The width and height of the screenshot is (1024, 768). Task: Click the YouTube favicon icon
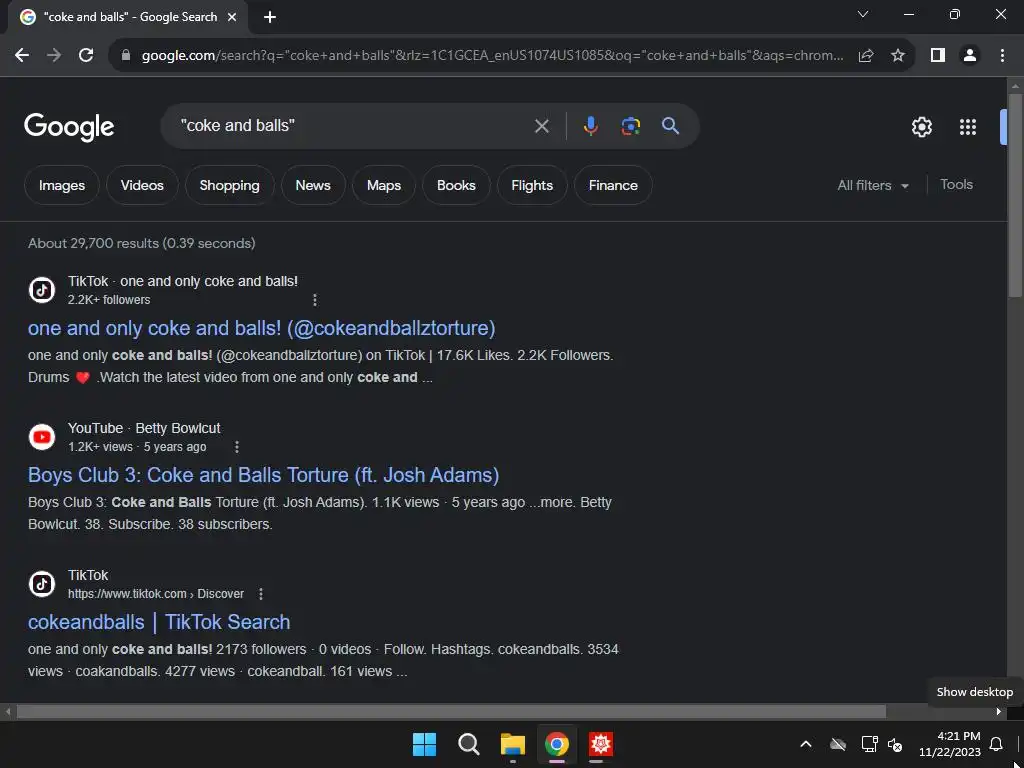click(42, 437)
